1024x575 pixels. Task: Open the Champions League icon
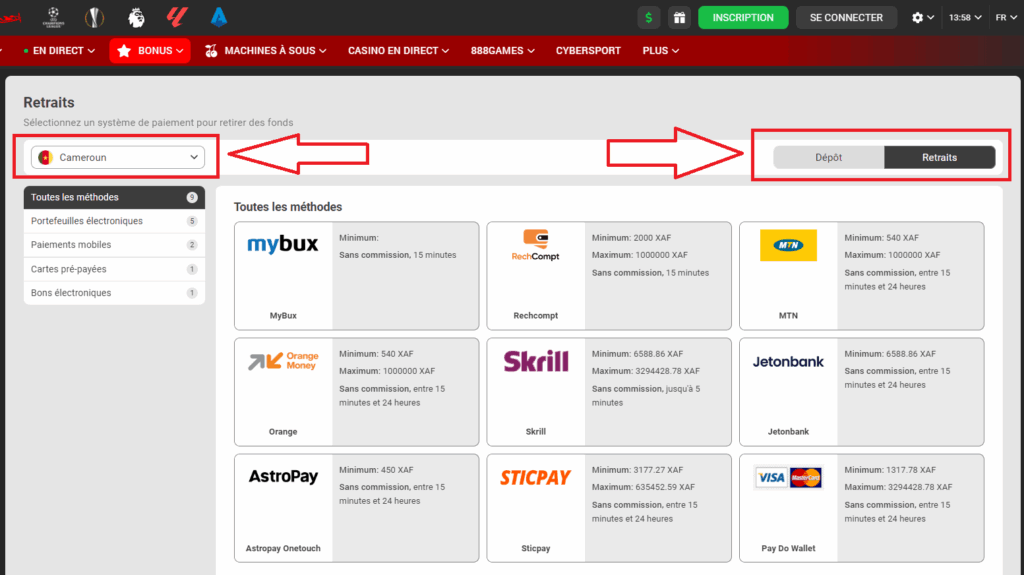click(x=54, y=17)
